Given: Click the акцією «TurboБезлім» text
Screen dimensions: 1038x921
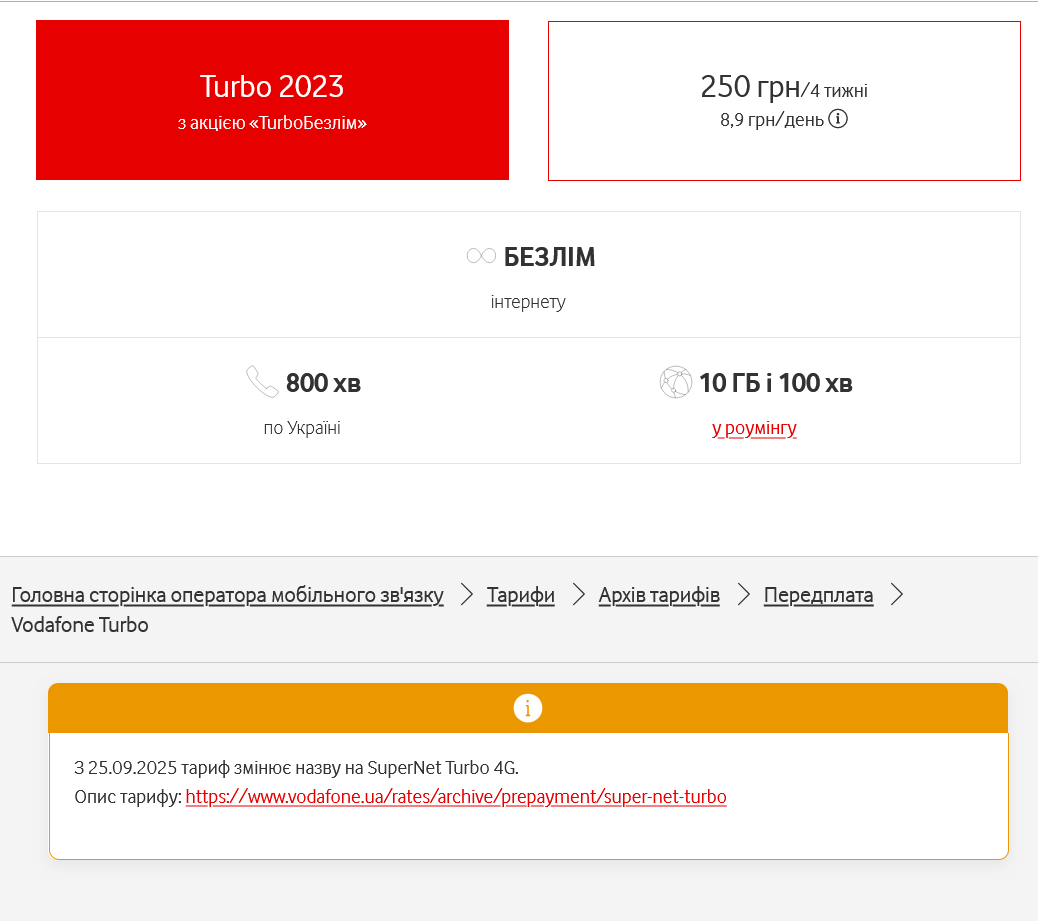Looking at the screenshot, I should coord(271,124).
